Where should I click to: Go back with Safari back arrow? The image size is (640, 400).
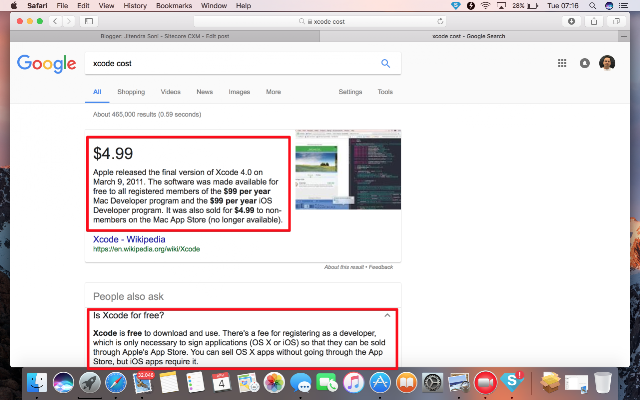55,21
